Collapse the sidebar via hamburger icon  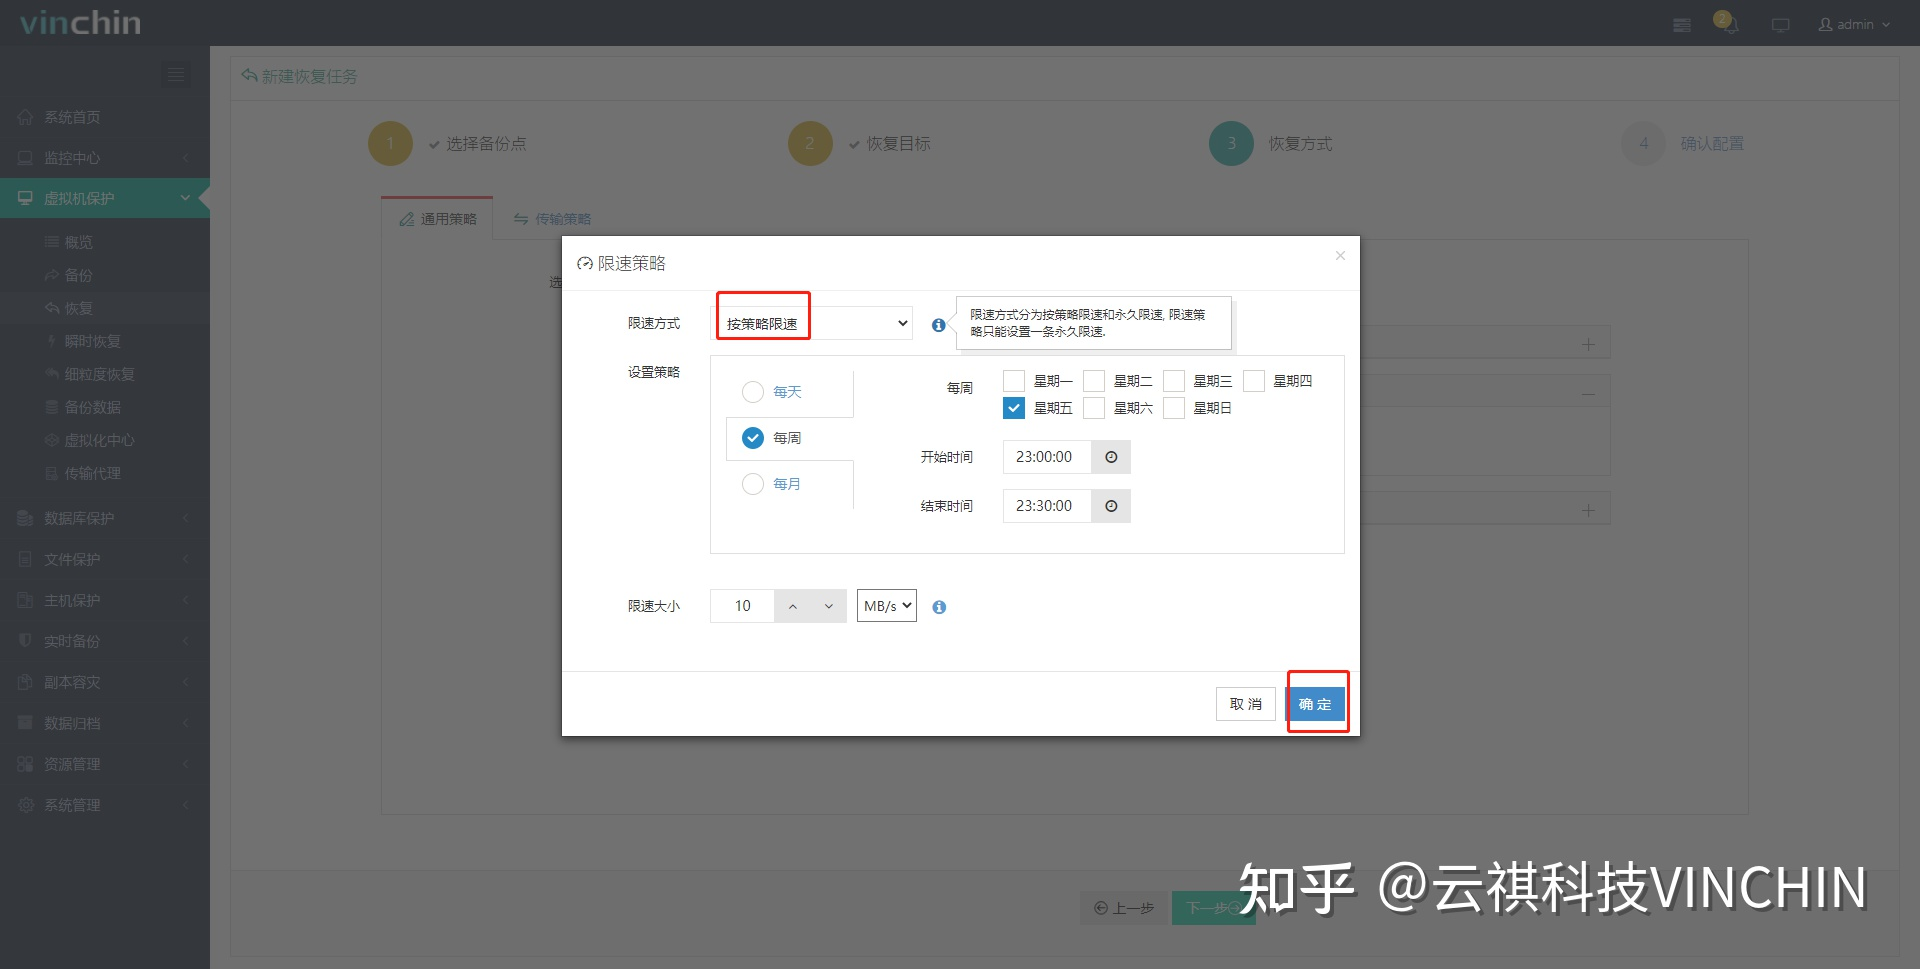pos(176,74)
